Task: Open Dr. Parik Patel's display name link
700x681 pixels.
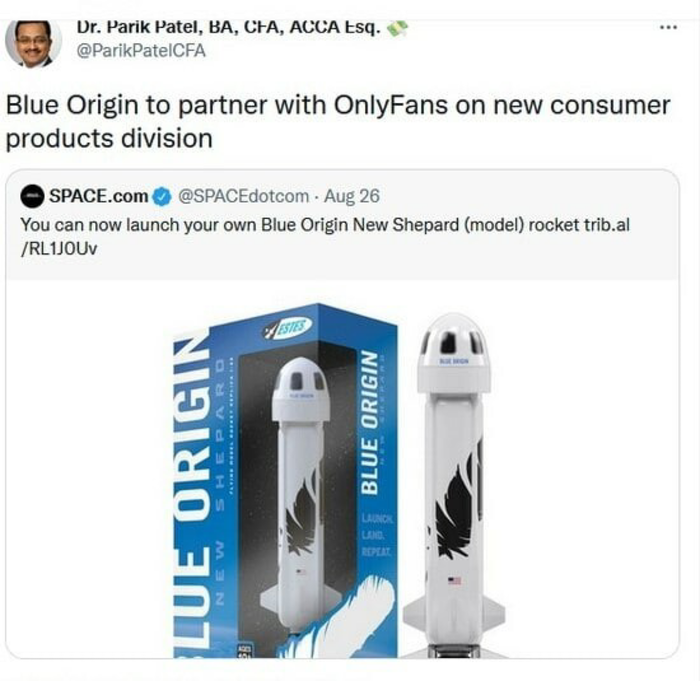Action: [x=229, y=28]
